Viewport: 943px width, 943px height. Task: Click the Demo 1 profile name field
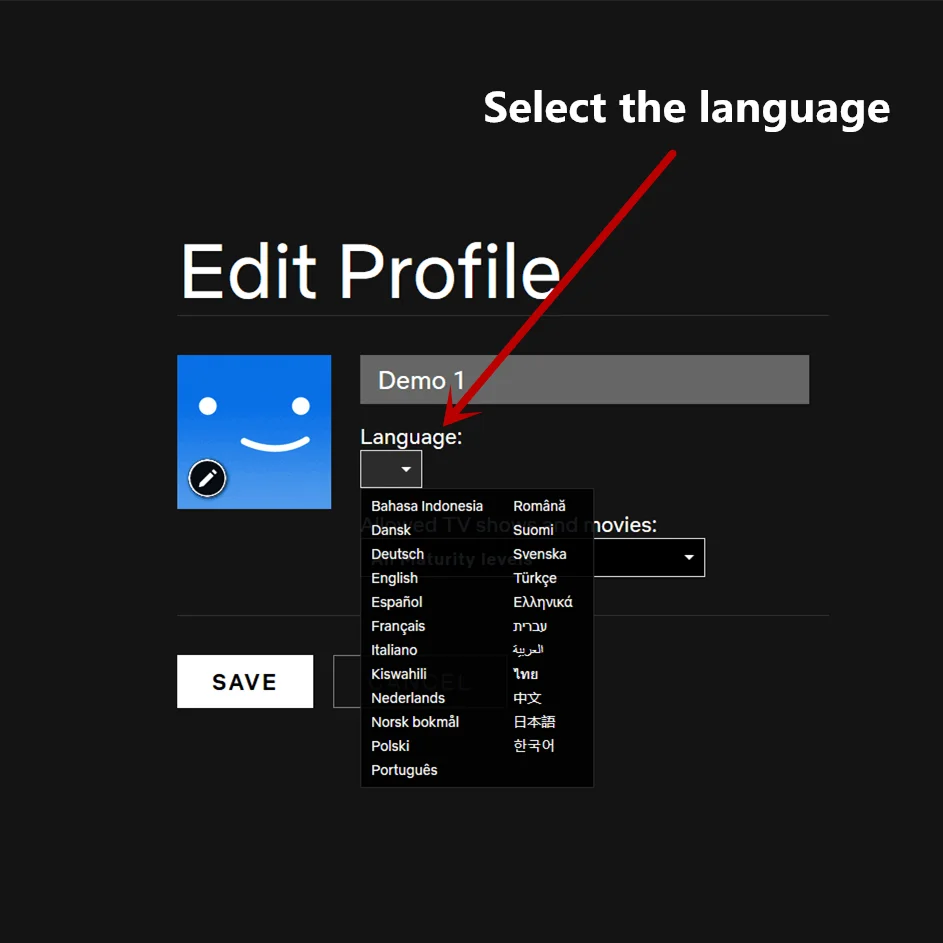584,379
